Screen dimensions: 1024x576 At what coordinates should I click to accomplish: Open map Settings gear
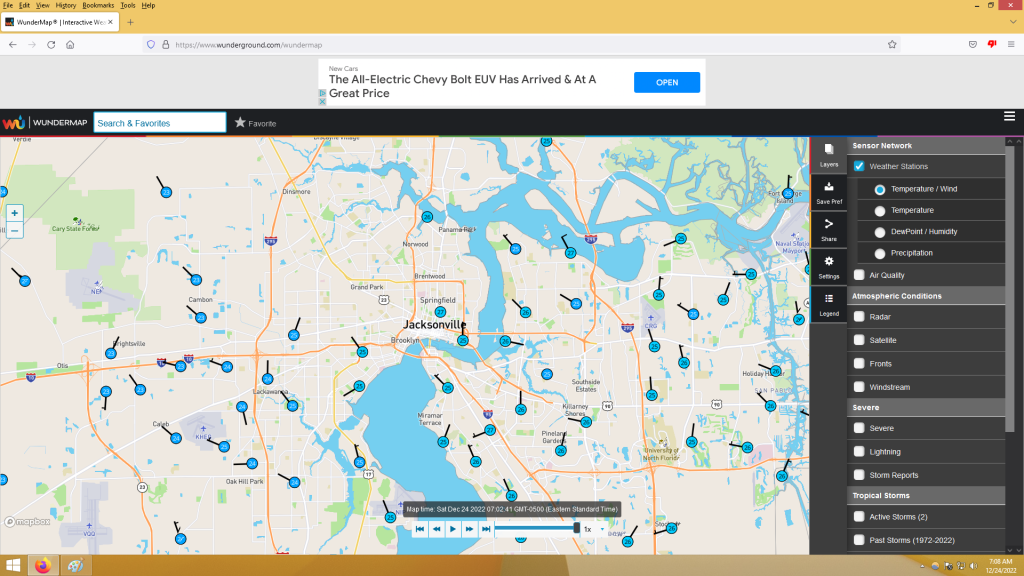(828, 265)
